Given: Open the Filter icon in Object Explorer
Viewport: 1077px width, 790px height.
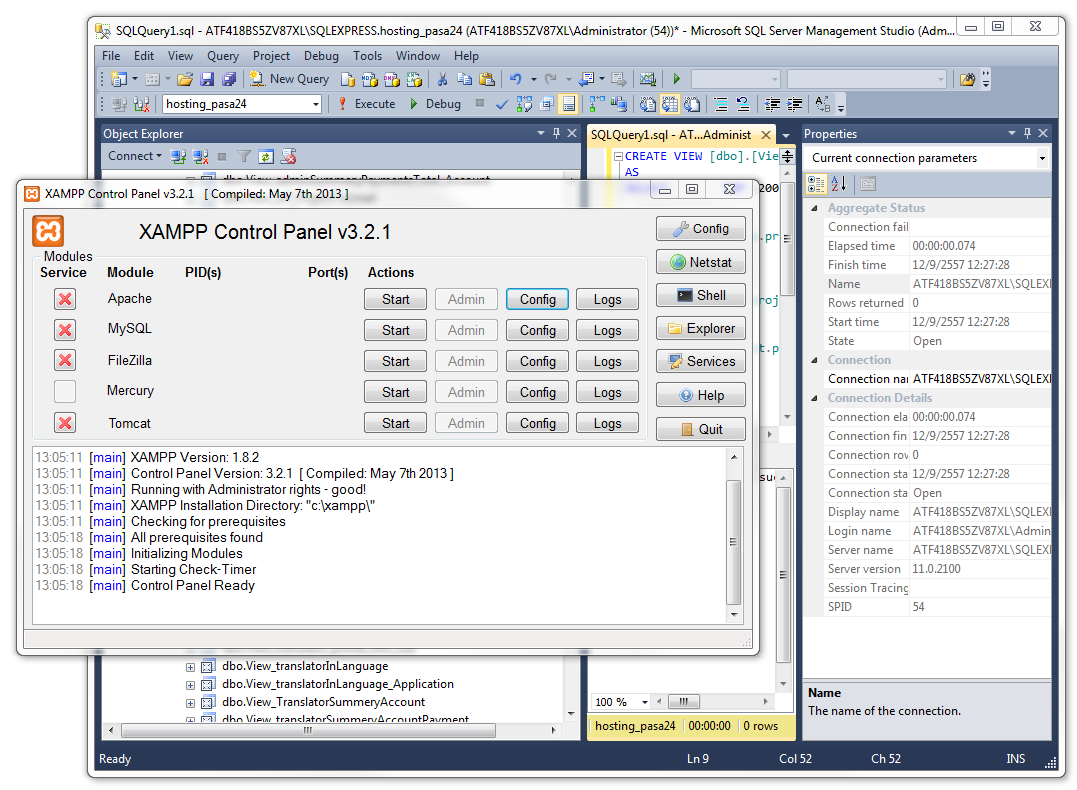Looking at the screenshot, I should (243, 157).
